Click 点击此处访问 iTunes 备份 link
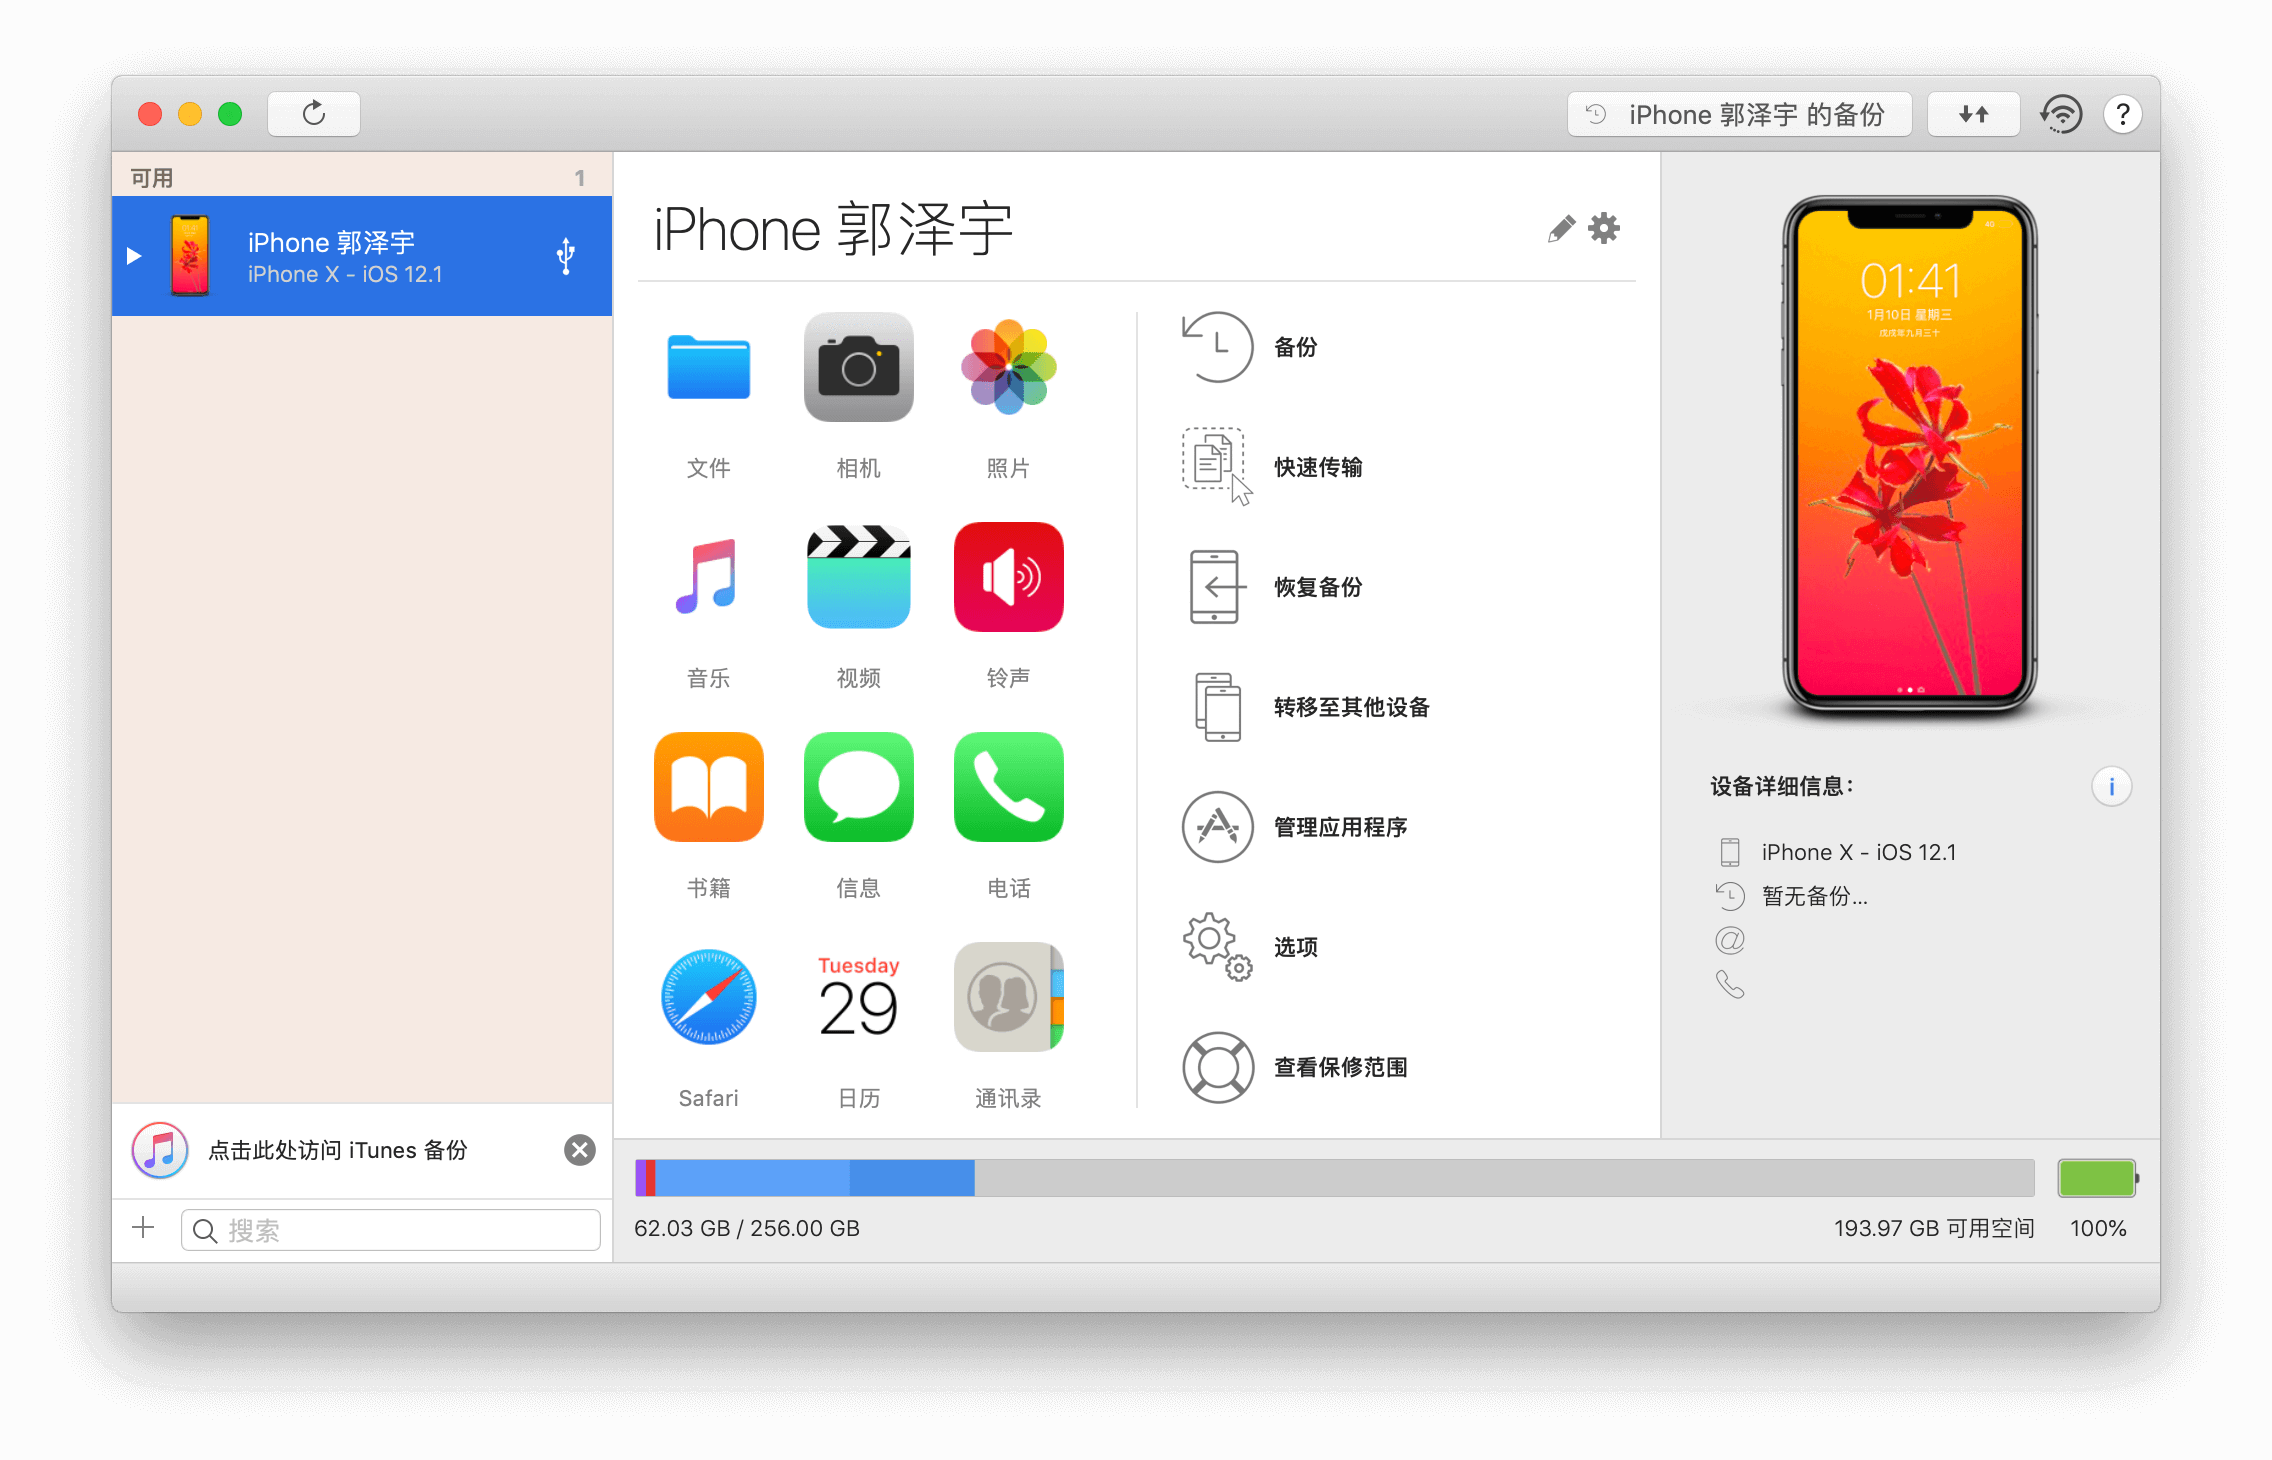2272x1460 pixels. point(338,1150)
